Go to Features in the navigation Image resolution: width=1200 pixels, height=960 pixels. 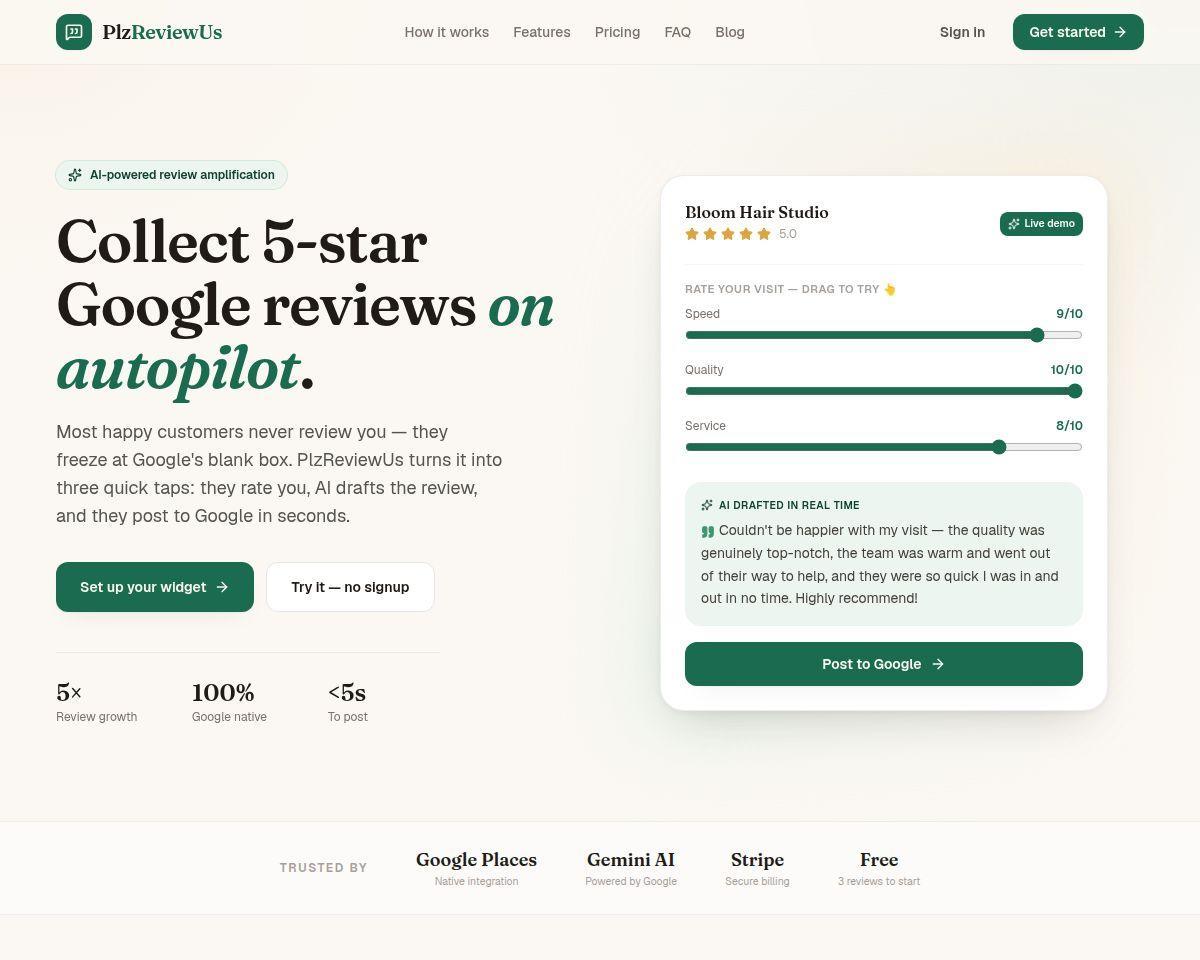[542, 32]
